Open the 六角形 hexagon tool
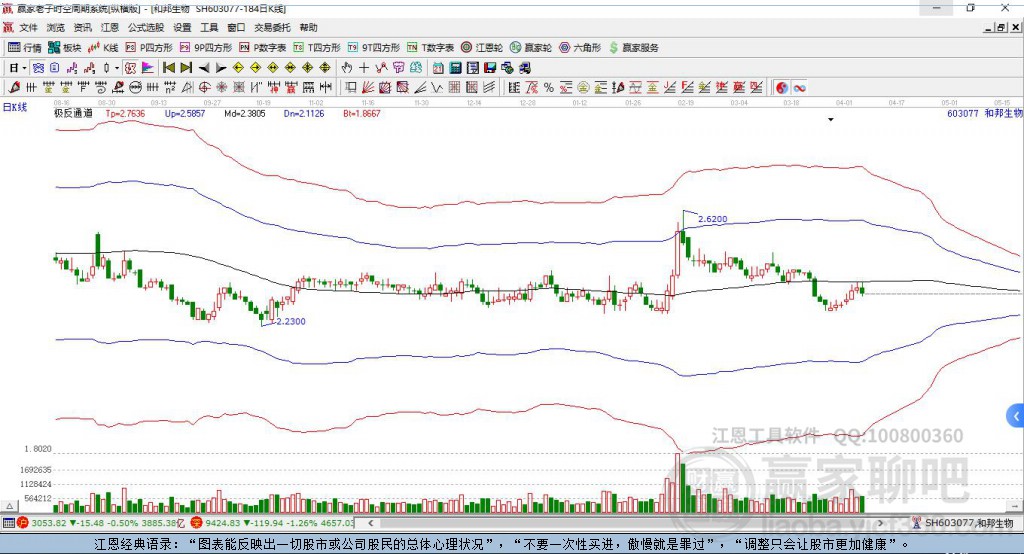 tap(580, 48)
